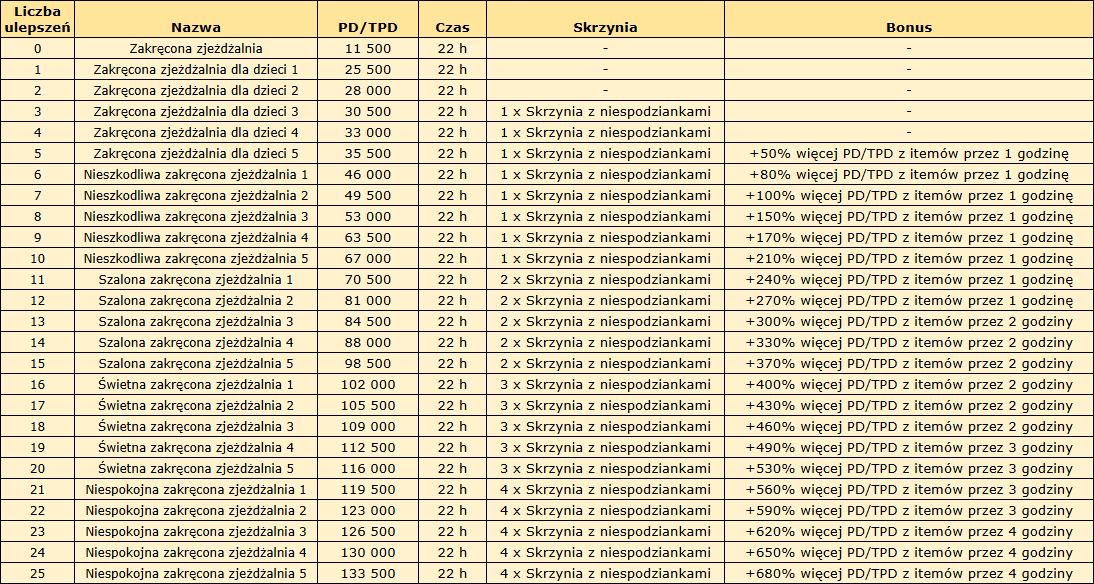The height and width of the screenshot is (584, 1094).
Task: Select the 'Świetna zakręcona zjeżdżalnia 2' cell
Action: pos(196,405)
